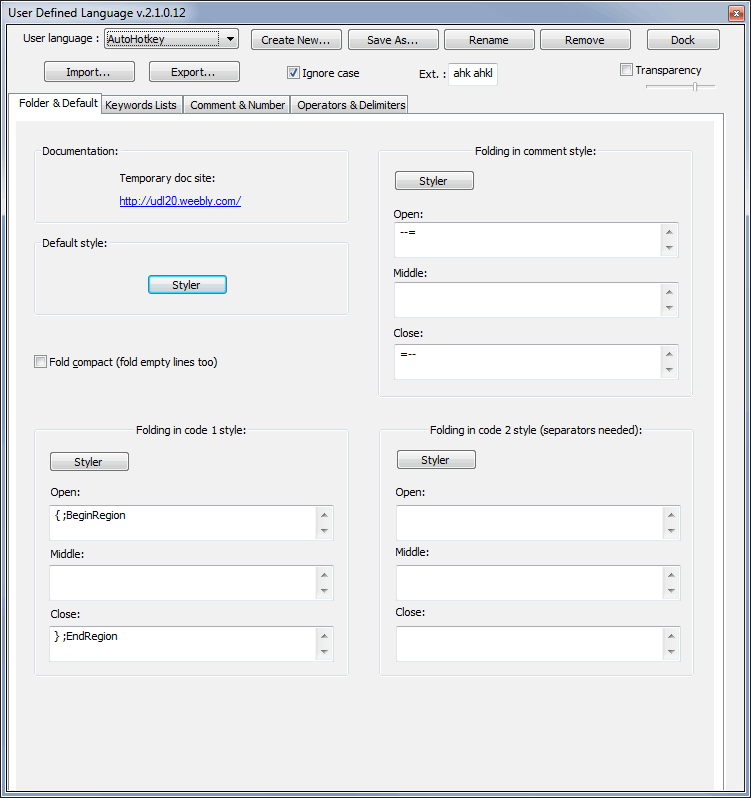
Task: Click up arrow in comment style Open field
Action: coord(669,232)
